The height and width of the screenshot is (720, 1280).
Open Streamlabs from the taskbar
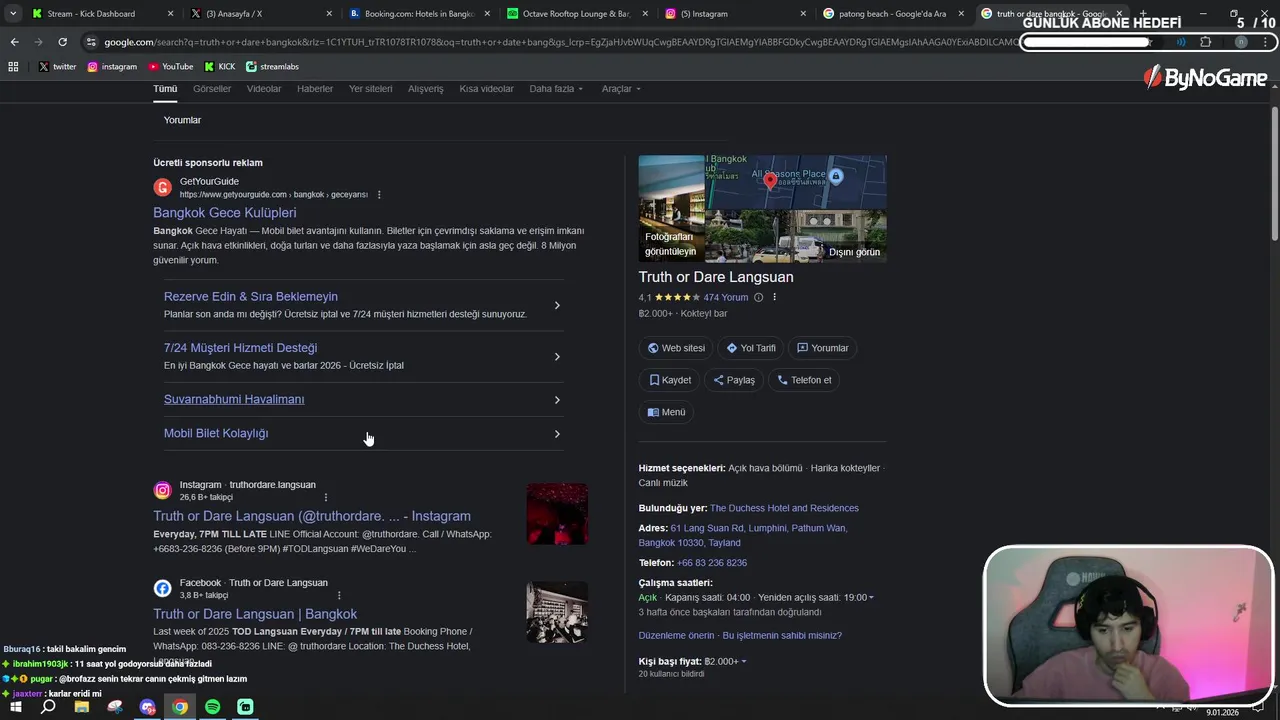(245, 707)
